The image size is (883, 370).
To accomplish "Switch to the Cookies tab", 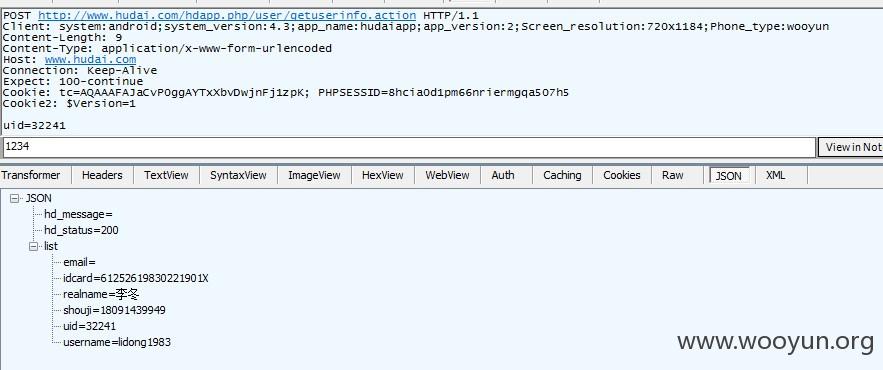I will [622, 175].
